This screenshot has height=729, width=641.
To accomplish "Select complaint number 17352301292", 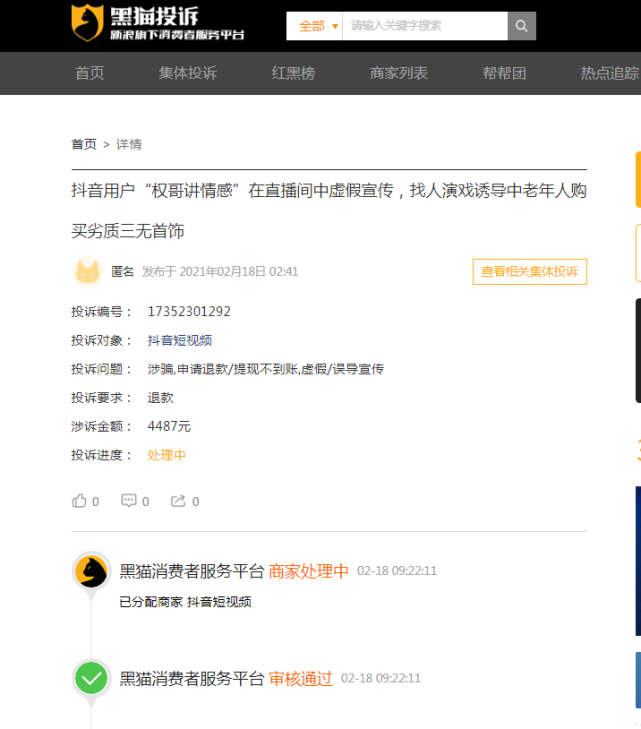I will pyautogui.click(x=189, y=311).
